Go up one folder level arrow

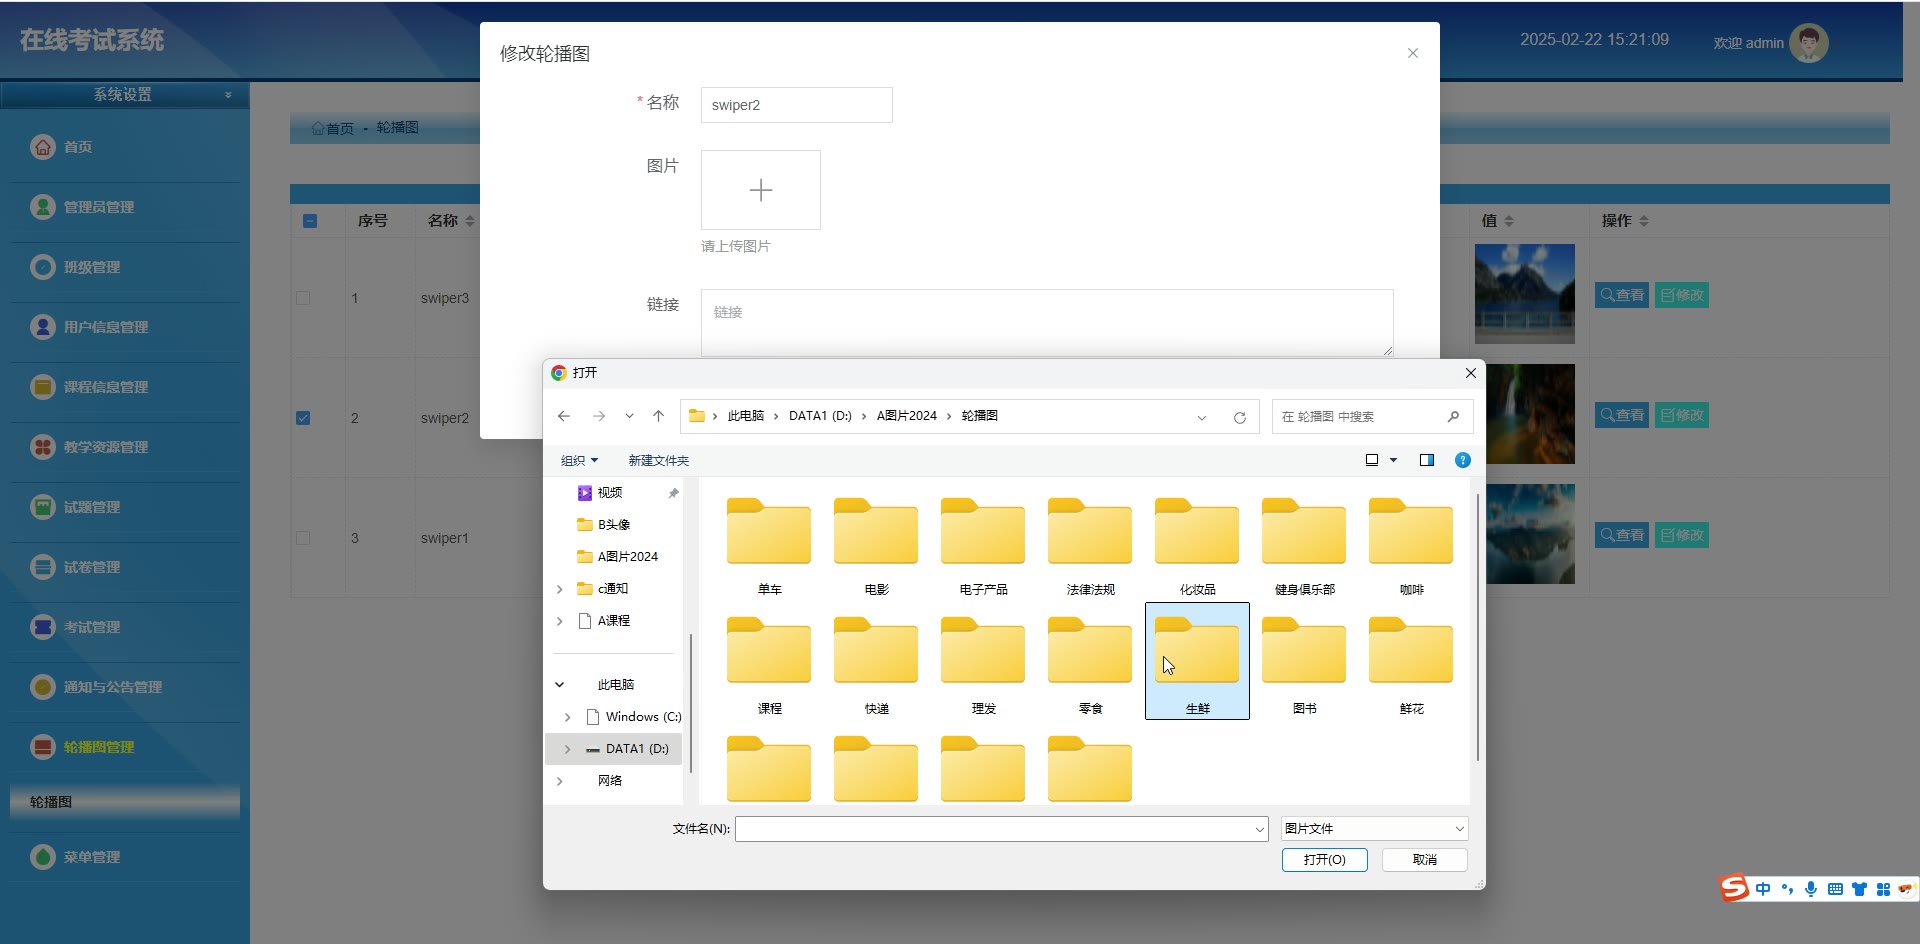point(658,416)
